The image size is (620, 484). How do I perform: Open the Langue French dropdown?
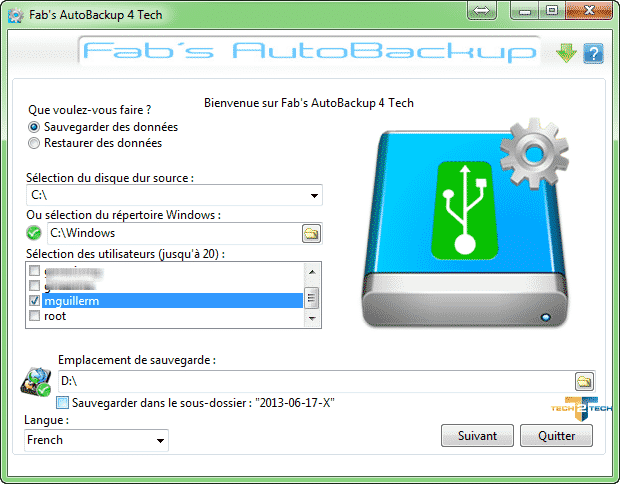click(96, 440)
